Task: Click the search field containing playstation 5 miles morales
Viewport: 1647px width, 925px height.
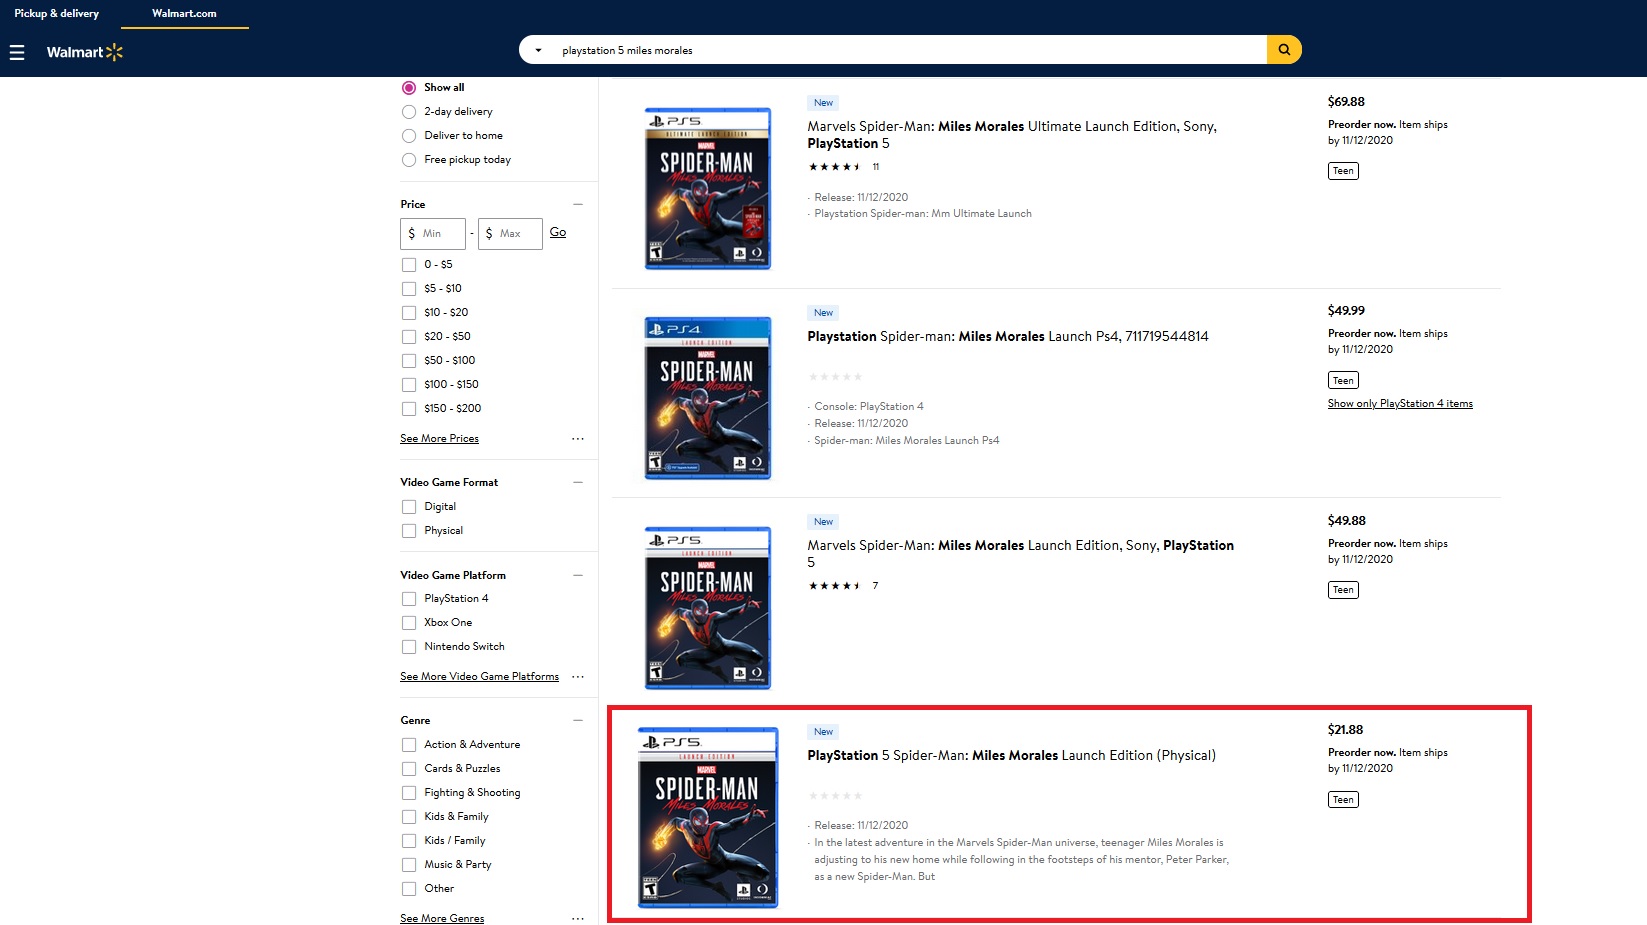Action: coord(908,50)
